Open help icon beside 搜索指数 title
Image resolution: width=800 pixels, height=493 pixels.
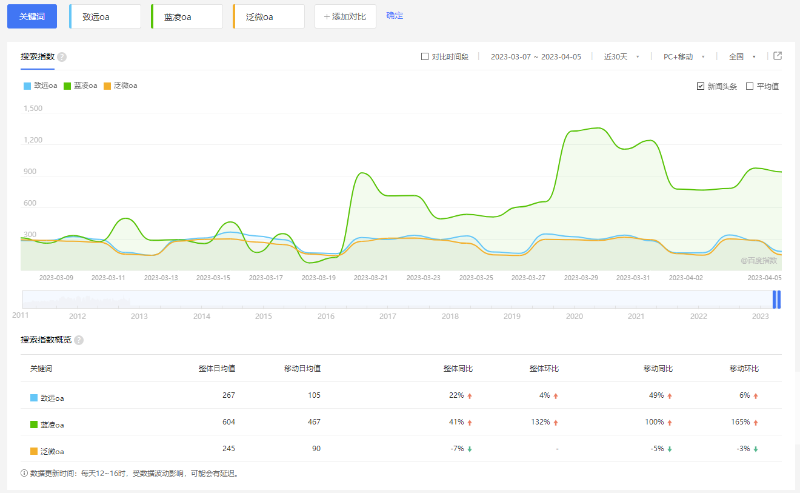click(62, 57)
